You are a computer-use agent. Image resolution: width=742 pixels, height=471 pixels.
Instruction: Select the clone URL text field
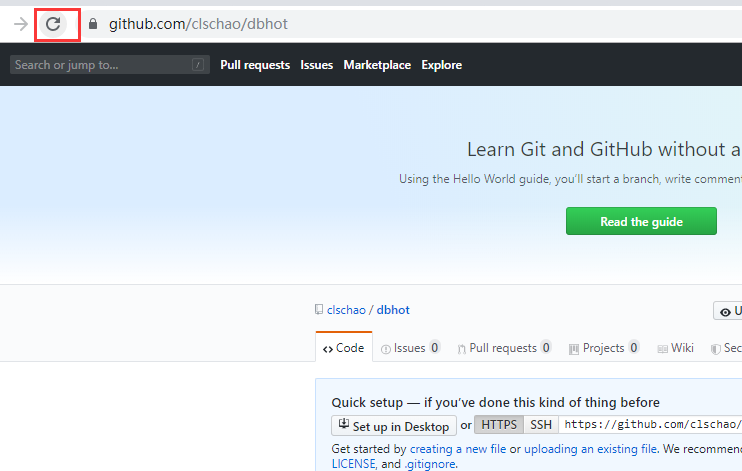click(x=650, y=425)
